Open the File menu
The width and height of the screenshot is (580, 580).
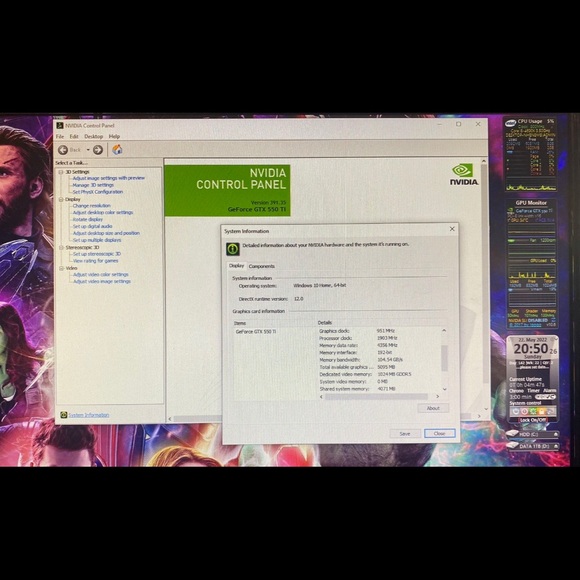pyautogui.click(x=60, y=136)
